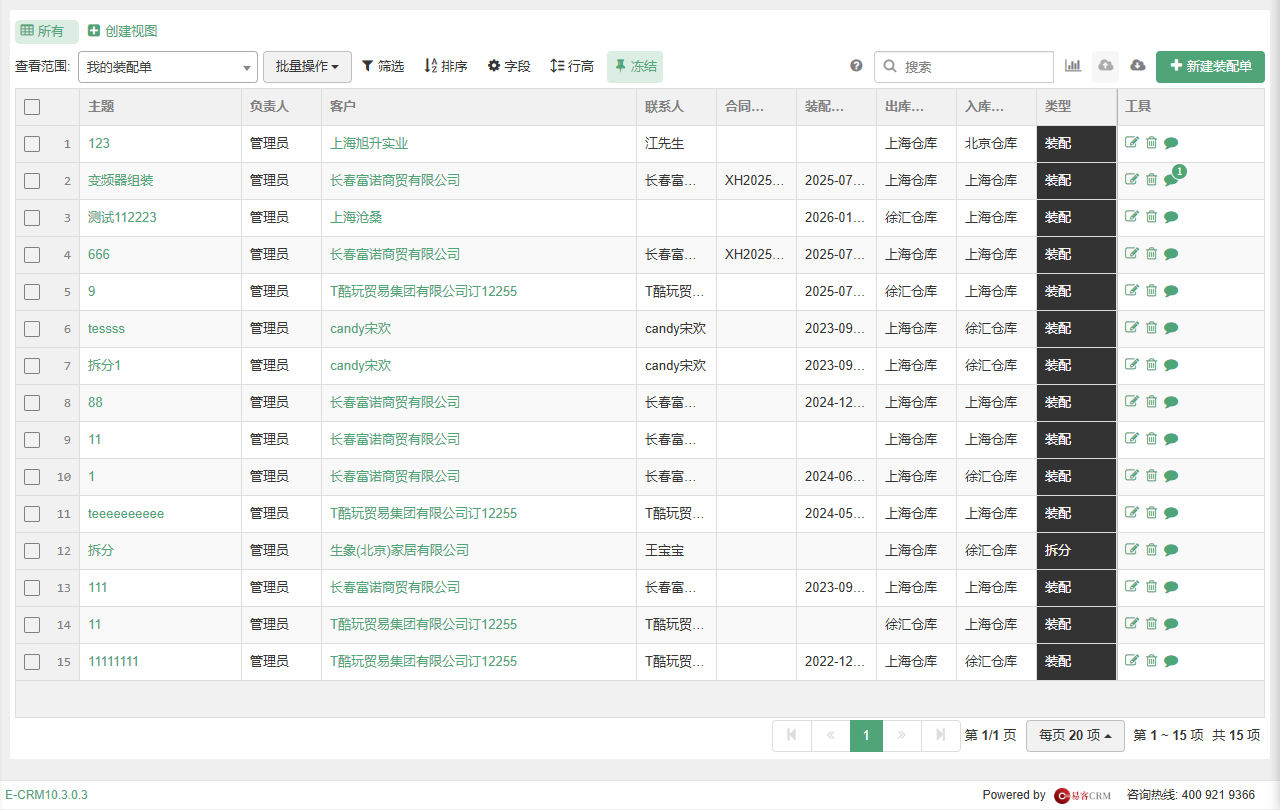The image size is (1280, 810).
Task: Open customer link 上海旭升实业
Action: pyautogui.click(x=369, y=143)
